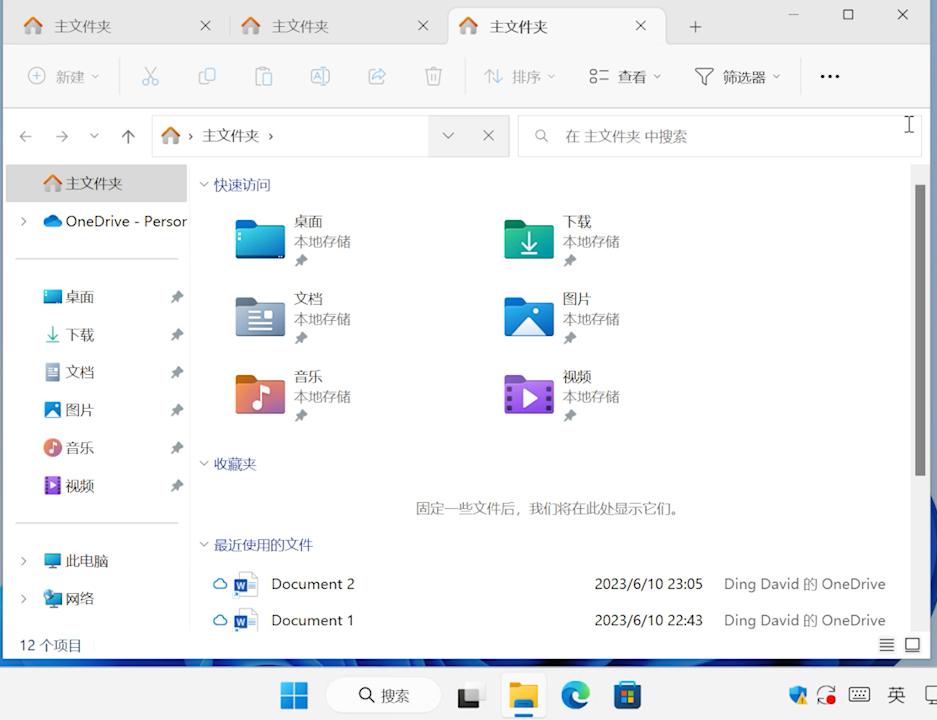Click the navigate-up arrow icon

tap(129, 136)
